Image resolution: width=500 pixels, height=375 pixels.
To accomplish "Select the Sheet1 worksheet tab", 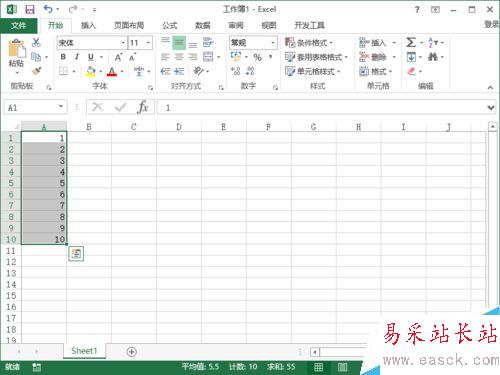I will click(84, 351).
